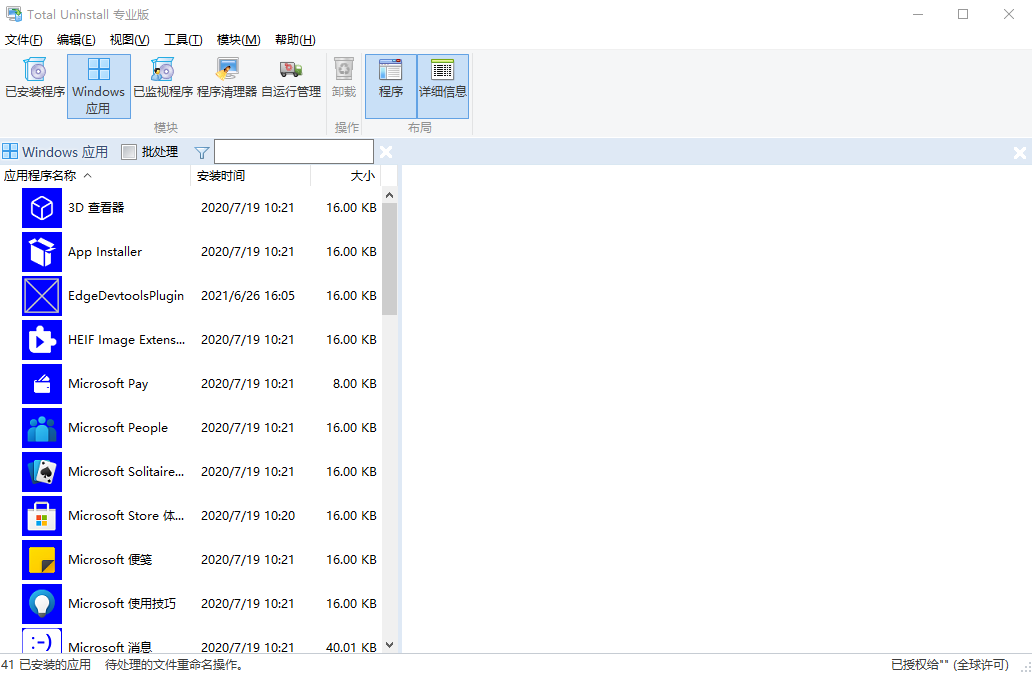Click the 卸载 uninstall button
This screenshot has height=673, width=1032.
click(x=344, y=86)
